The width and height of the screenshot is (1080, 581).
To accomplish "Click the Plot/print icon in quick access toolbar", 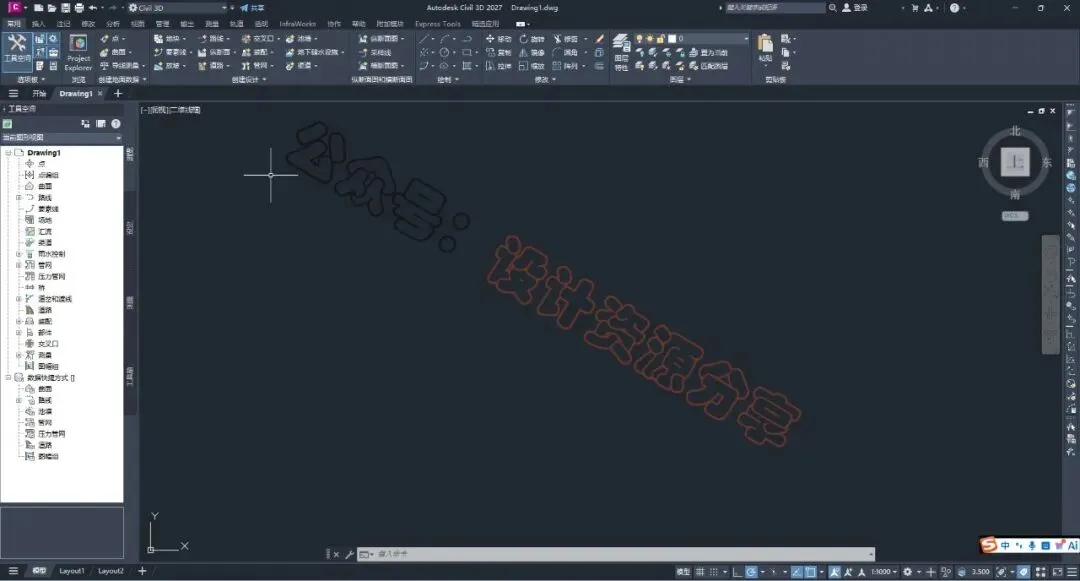I will click(79, 8).
